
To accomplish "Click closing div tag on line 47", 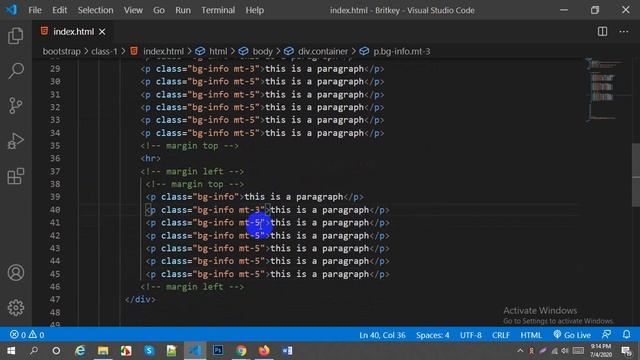I will point(140,300).
